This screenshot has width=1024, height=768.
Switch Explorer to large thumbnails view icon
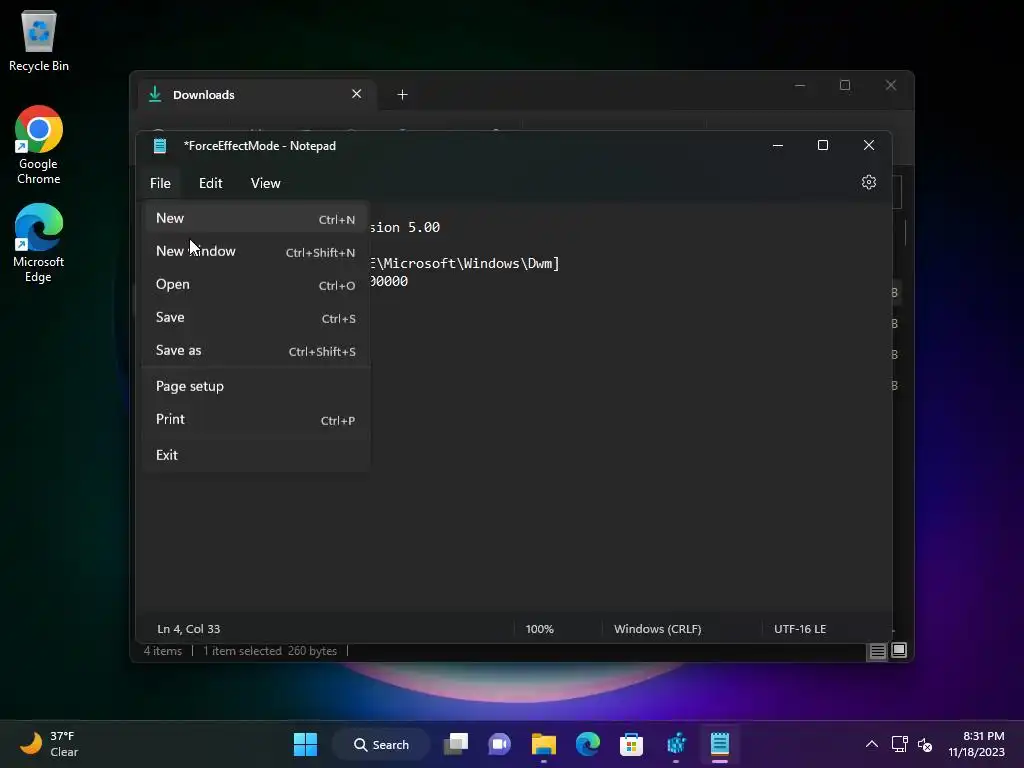pos(899,650)
